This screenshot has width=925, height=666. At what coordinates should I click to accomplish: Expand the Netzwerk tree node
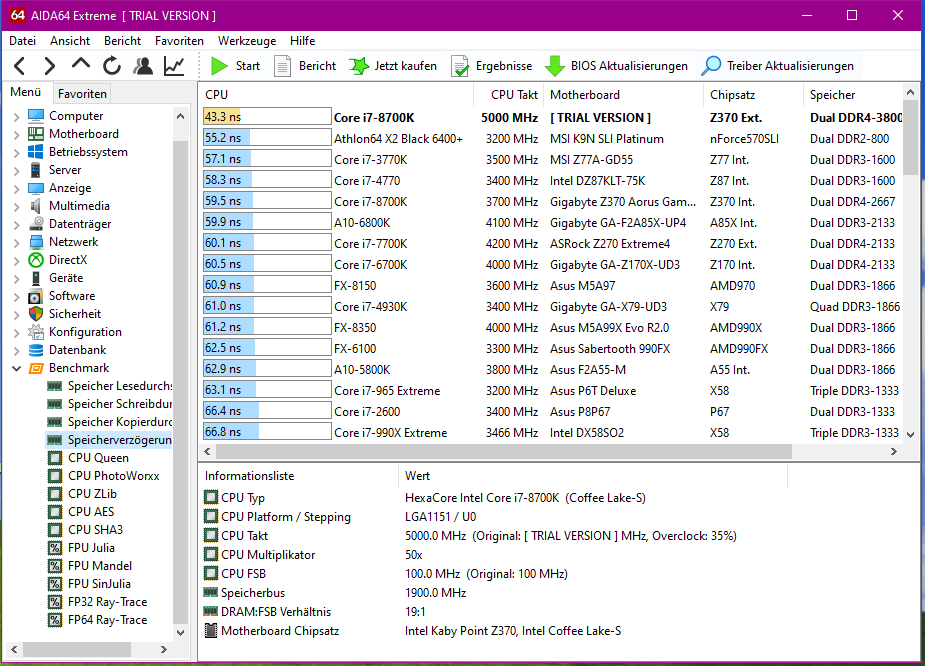[17, 242]
